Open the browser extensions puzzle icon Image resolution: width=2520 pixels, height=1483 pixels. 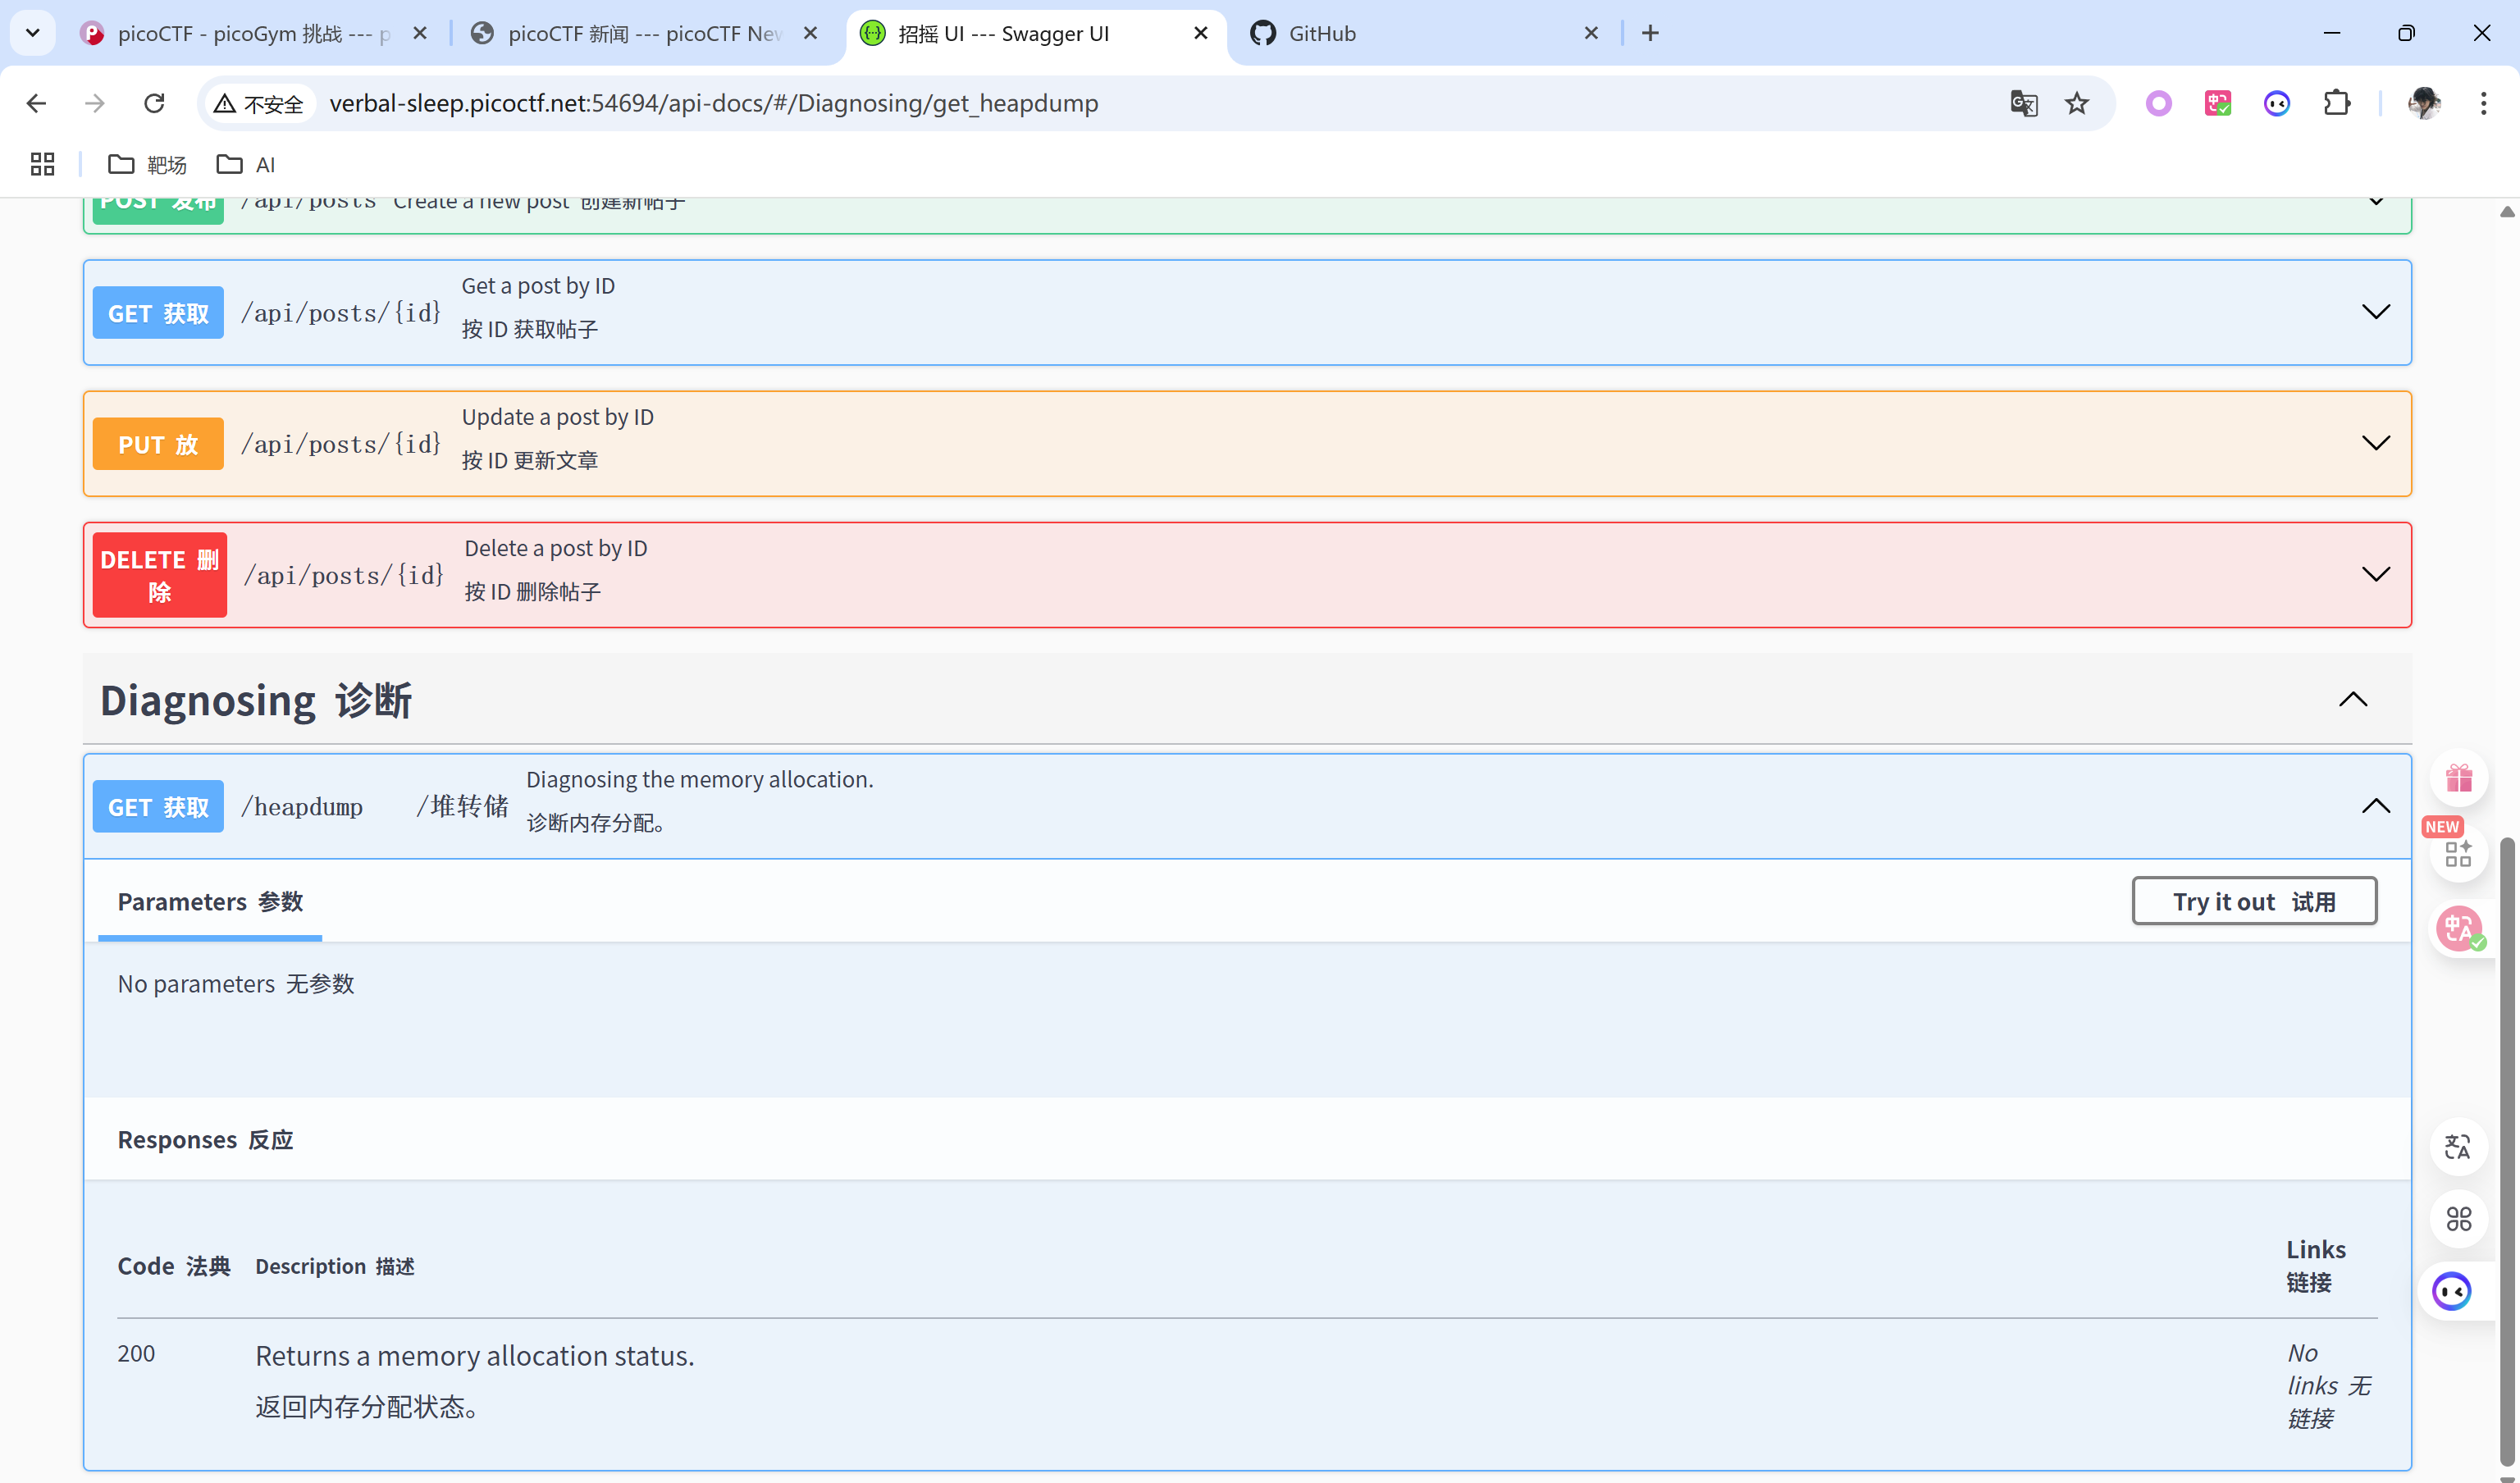click(2336, 103)
